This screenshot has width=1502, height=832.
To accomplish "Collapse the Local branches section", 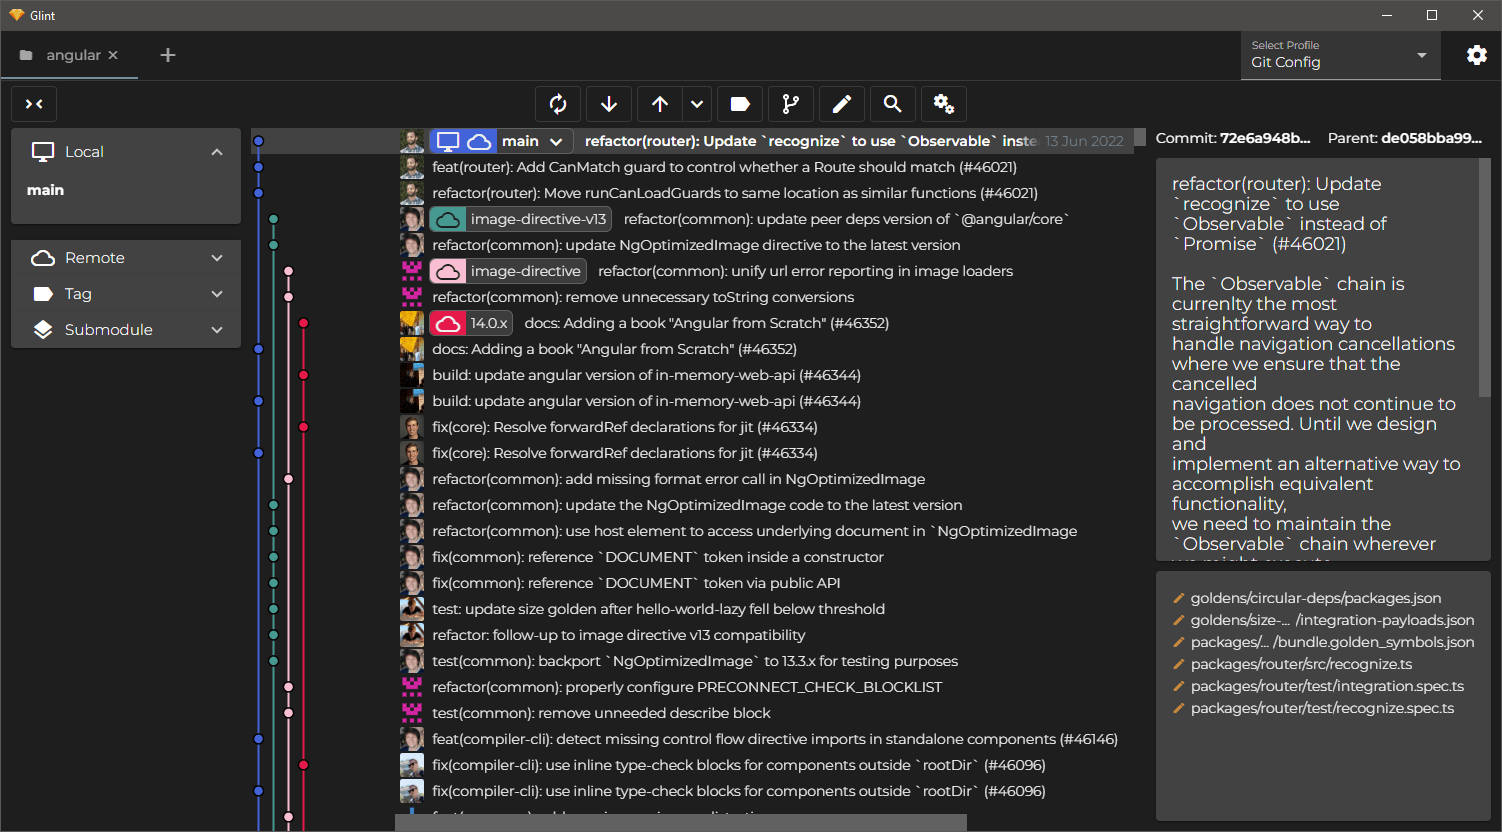I will (217, 151).
